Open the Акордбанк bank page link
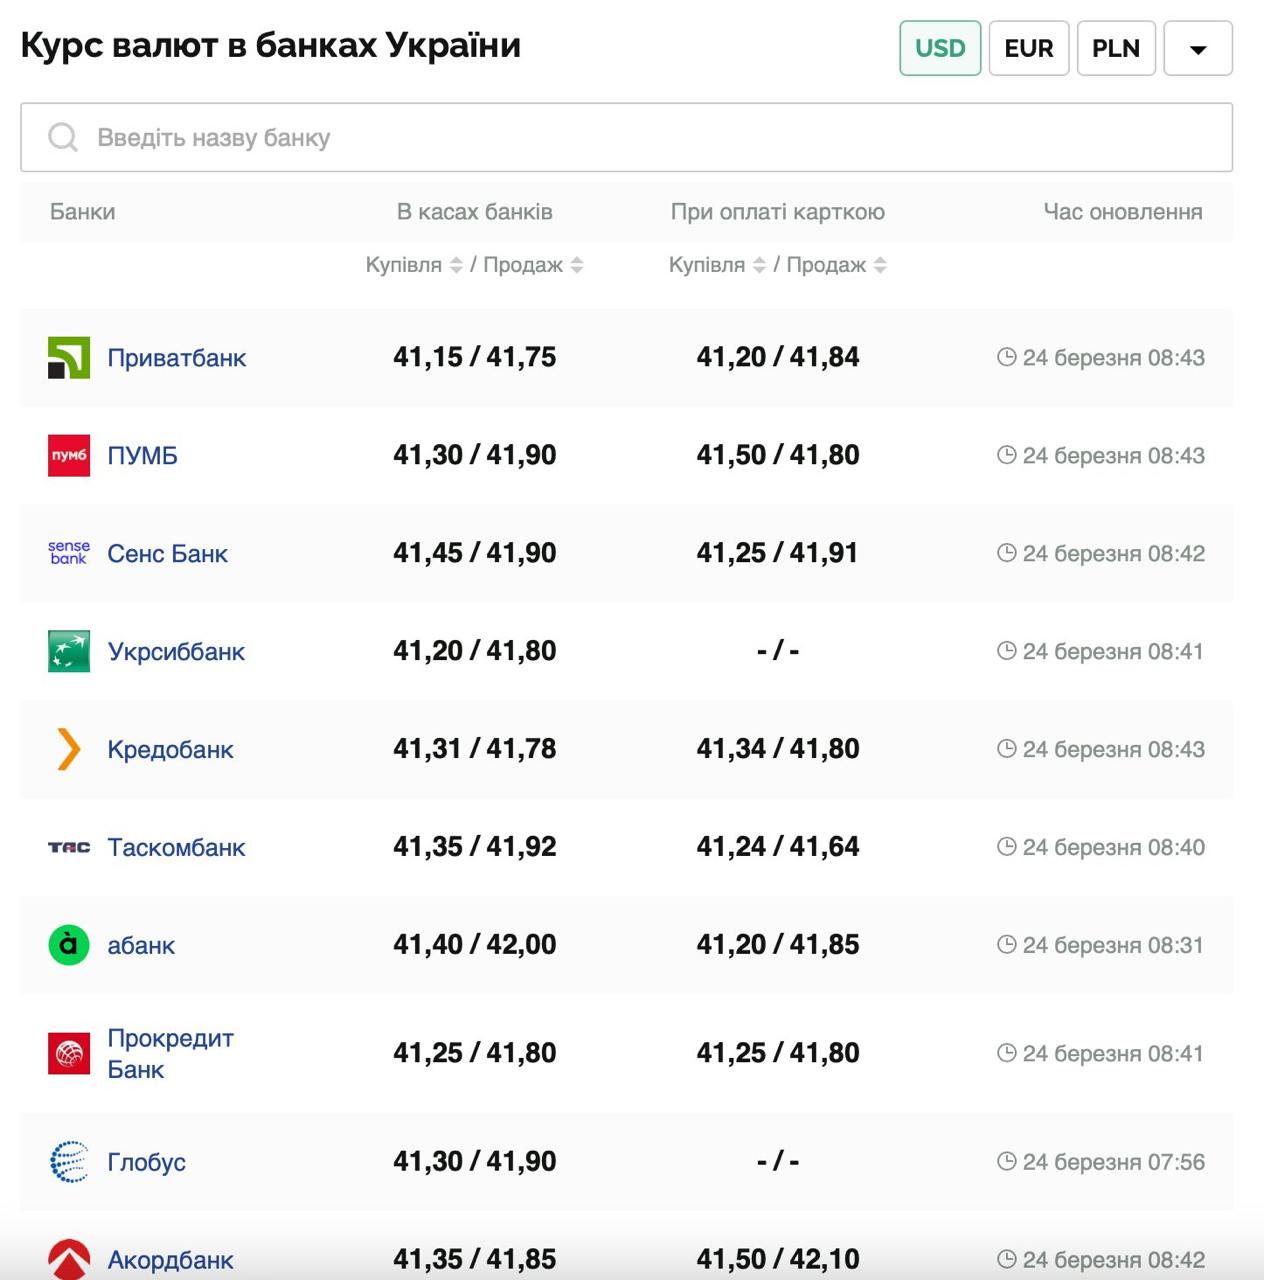 (x=170, y=1259)
